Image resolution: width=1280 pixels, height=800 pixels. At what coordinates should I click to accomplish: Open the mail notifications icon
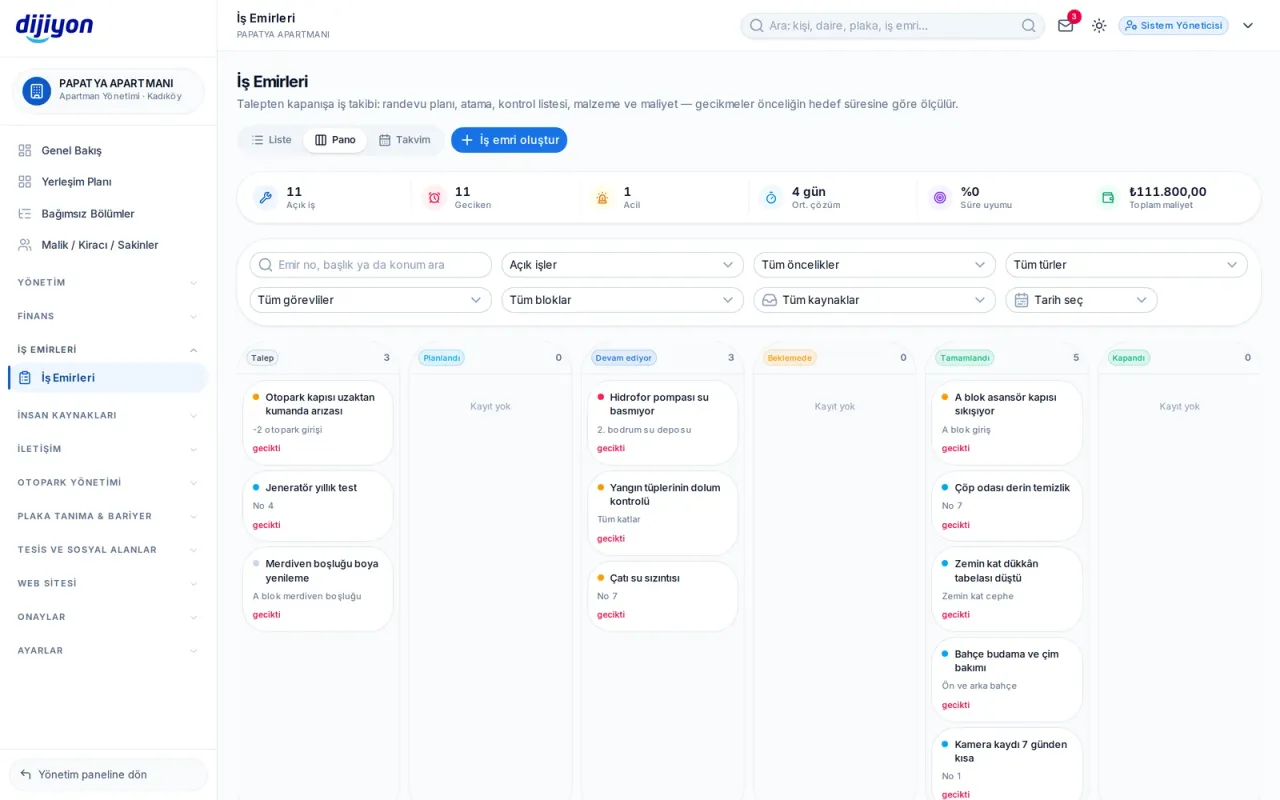pyautogui.click(x=1066, y=25)
